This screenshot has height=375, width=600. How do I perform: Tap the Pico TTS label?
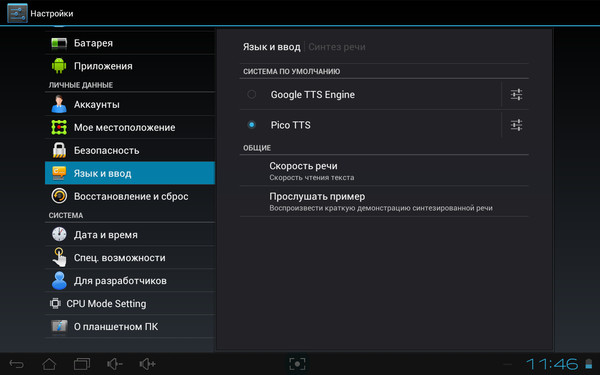click(290, 125)
